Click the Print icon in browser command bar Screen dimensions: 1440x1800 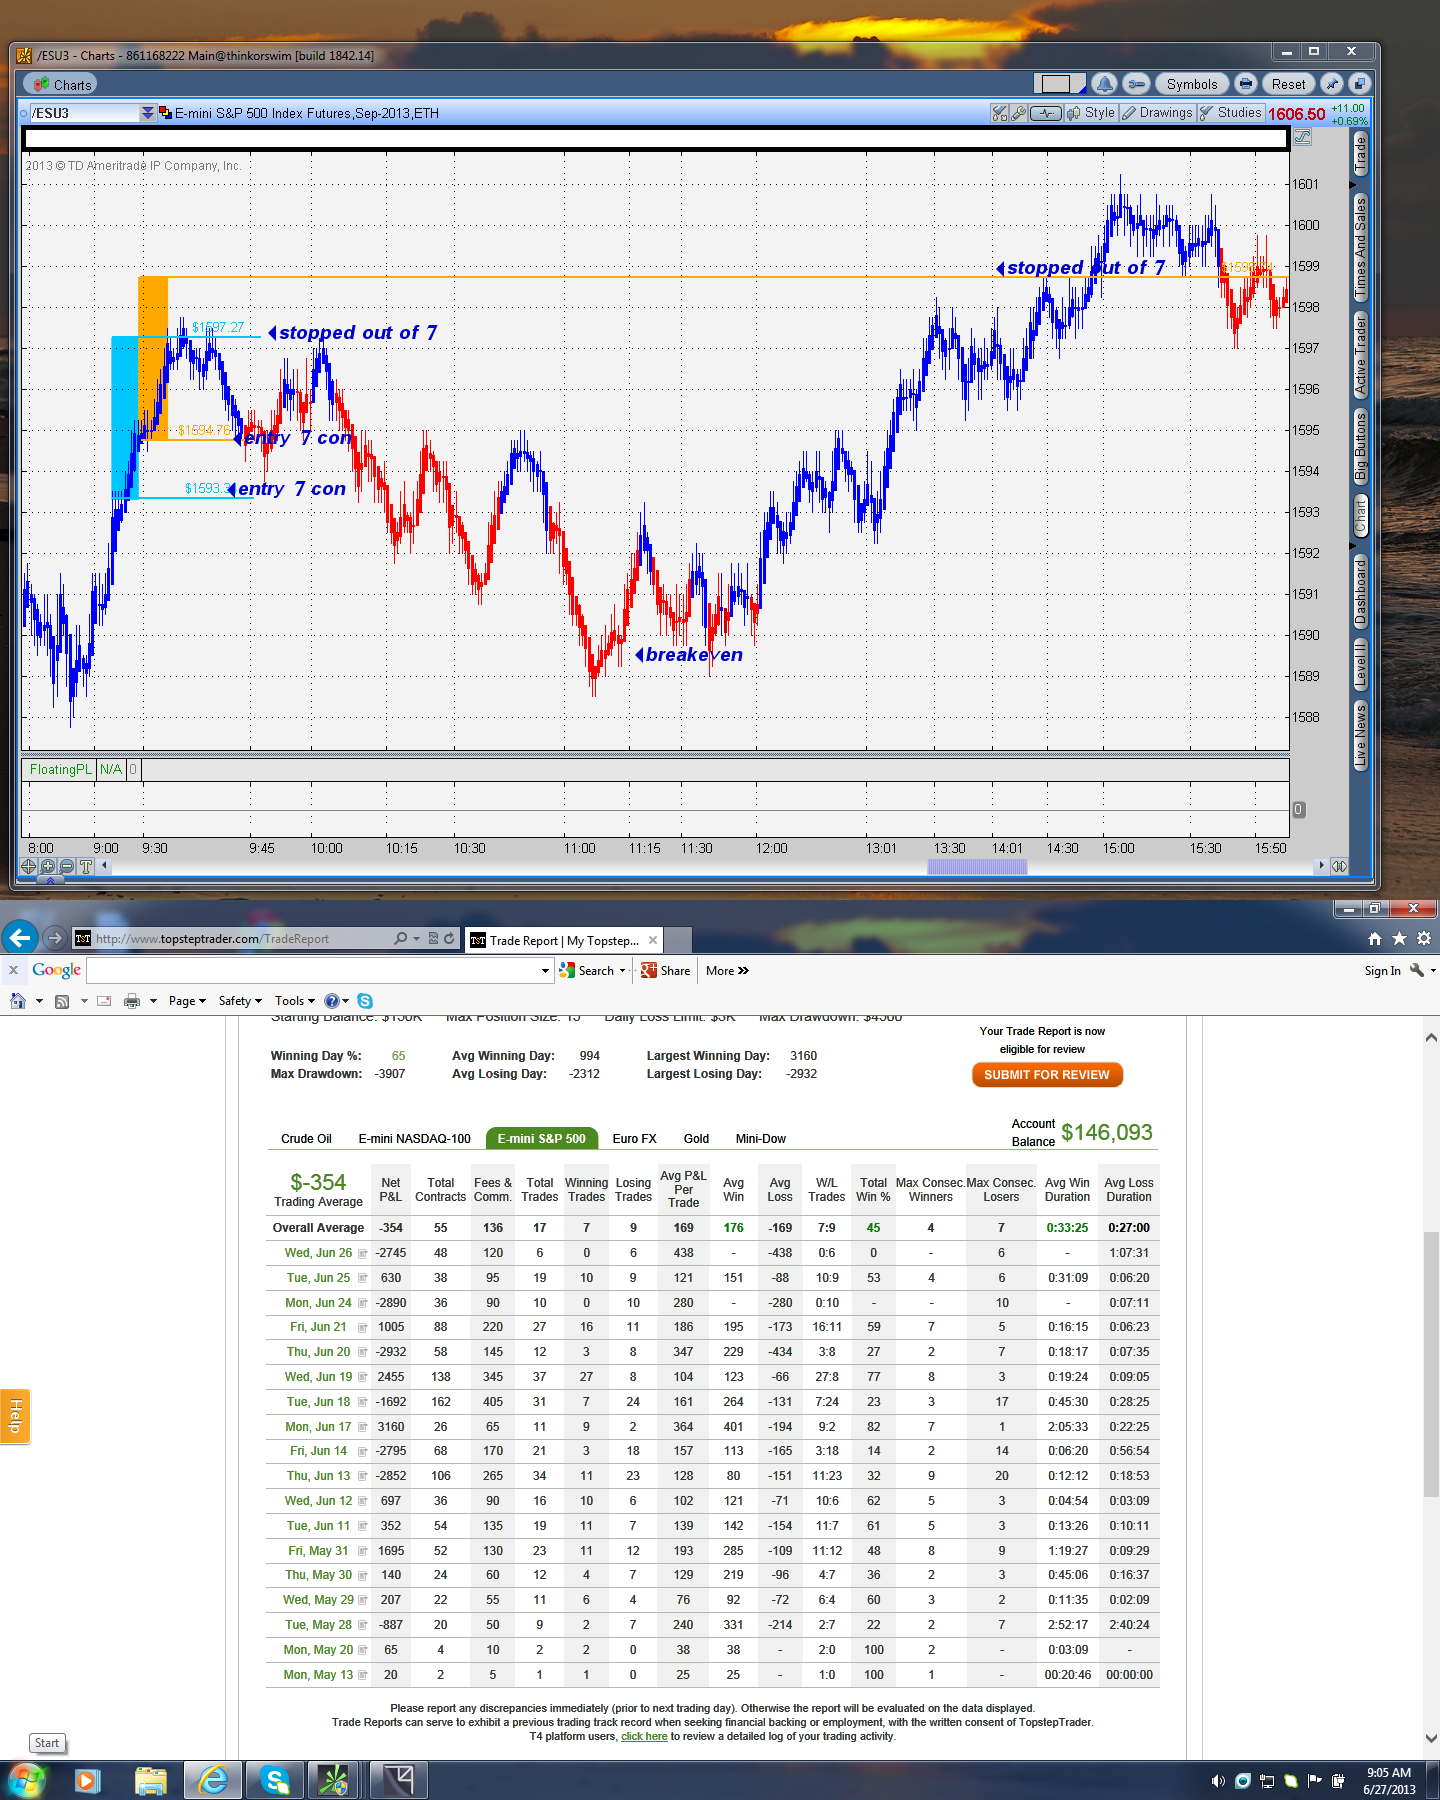point(132,1001)
